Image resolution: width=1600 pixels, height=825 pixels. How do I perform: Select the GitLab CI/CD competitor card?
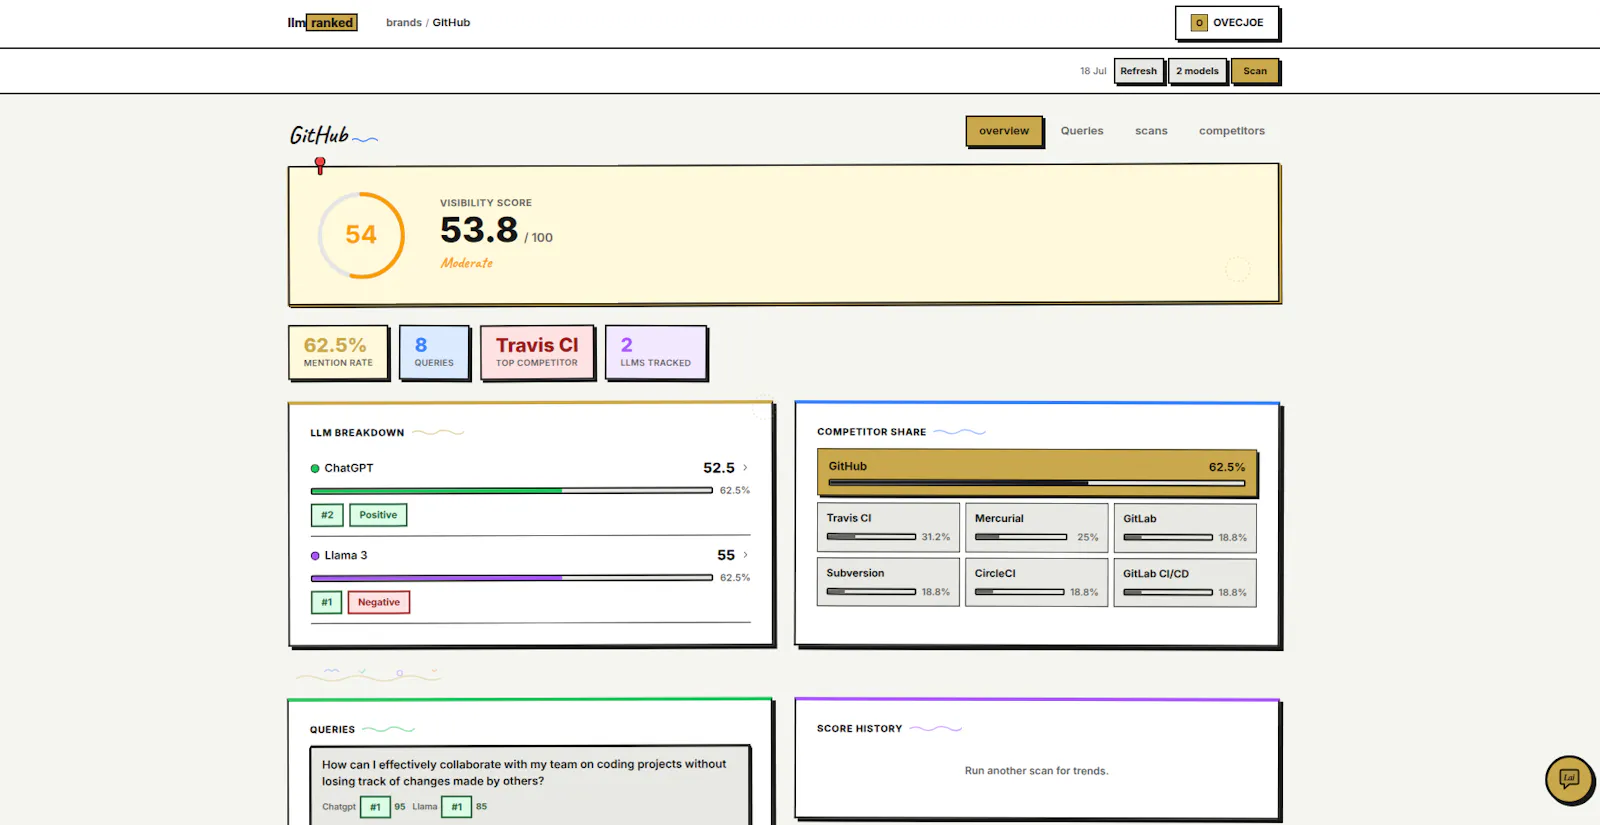pos(1185,582)
